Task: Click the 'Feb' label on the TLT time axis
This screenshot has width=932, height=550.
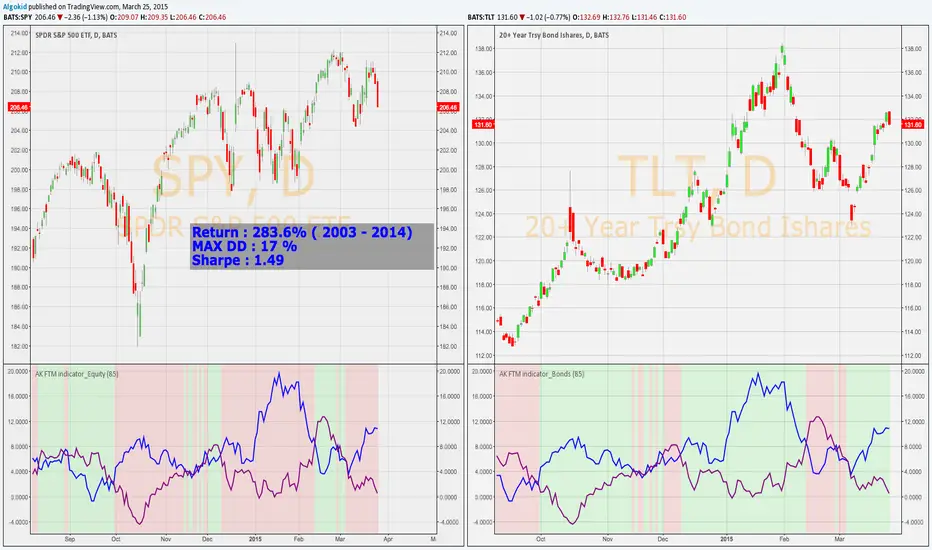Action: pos(784,539)
